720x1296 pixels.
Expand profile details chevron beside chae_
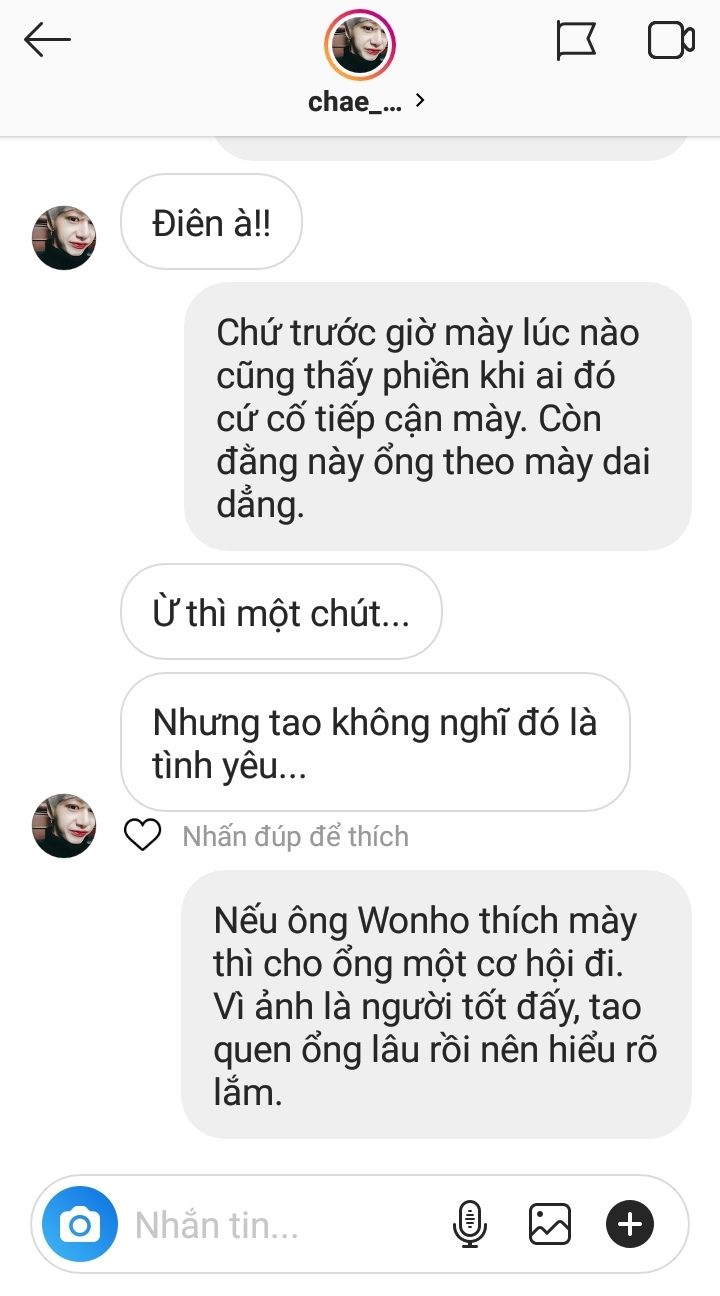coord(420,100)
